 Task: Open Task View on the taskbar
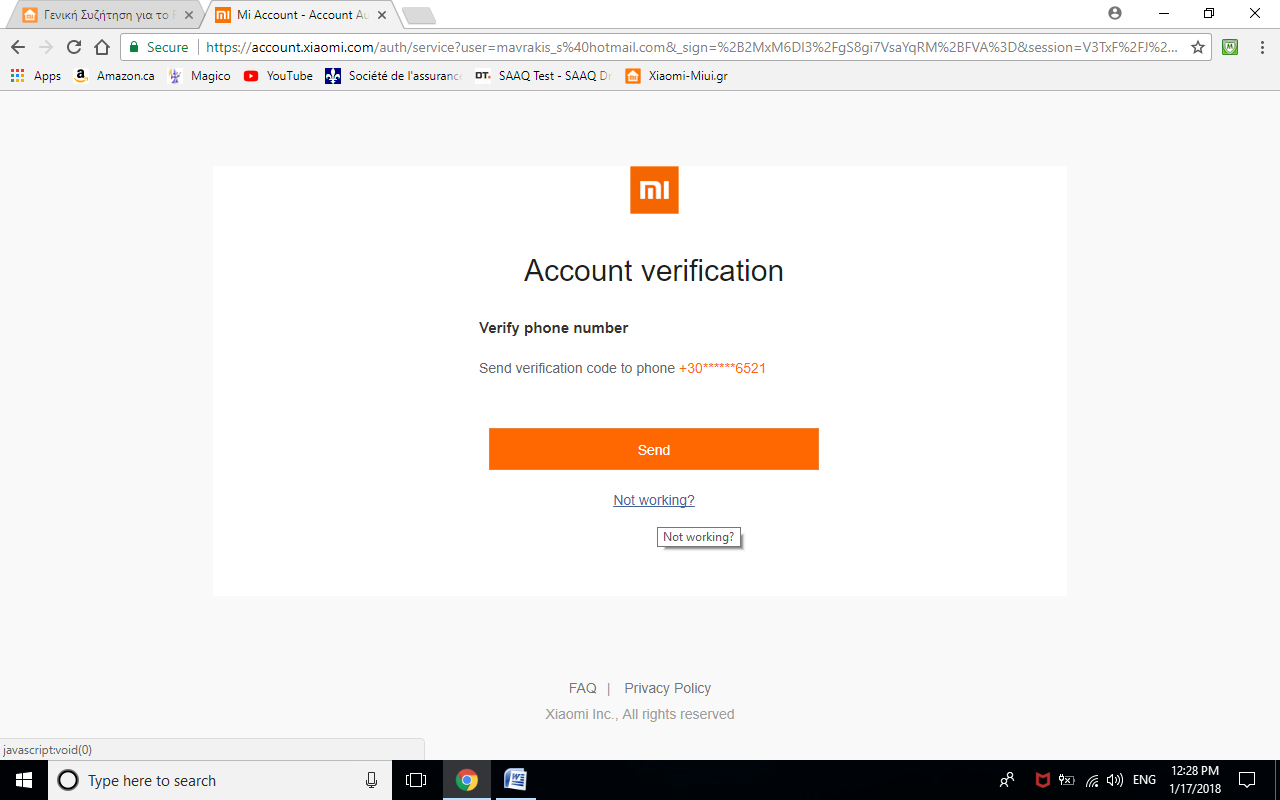(x=416, y=780)
